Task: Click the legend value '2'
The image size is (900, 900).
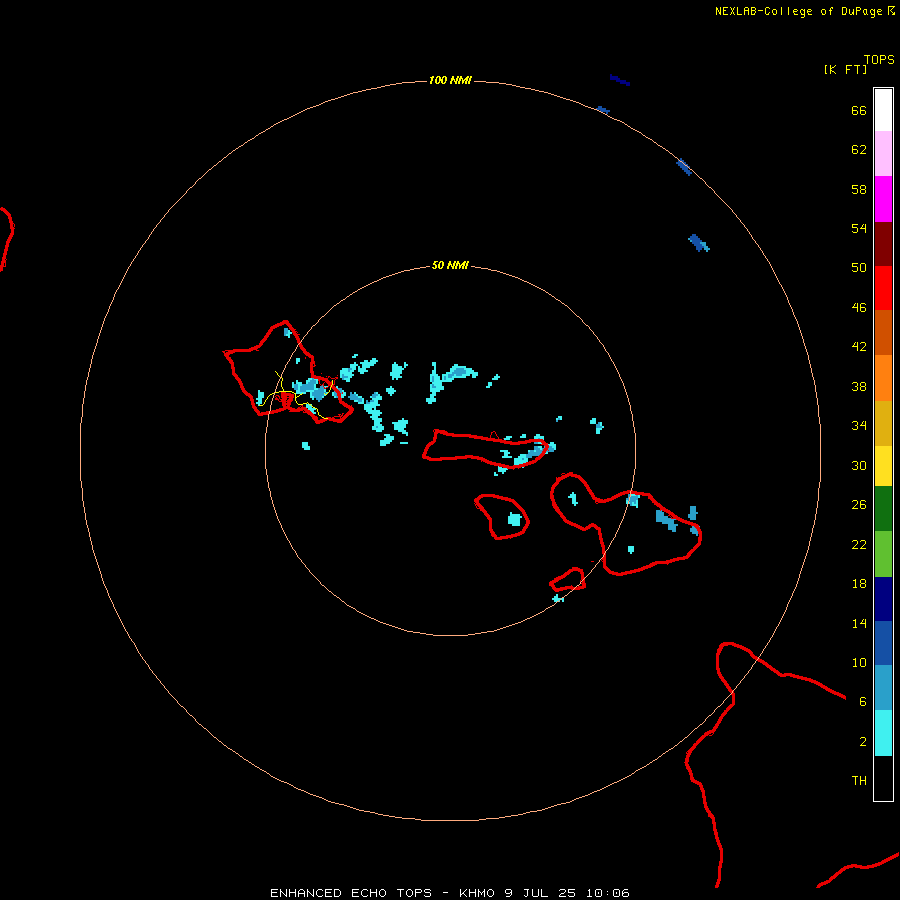Action: coord(863,742)
